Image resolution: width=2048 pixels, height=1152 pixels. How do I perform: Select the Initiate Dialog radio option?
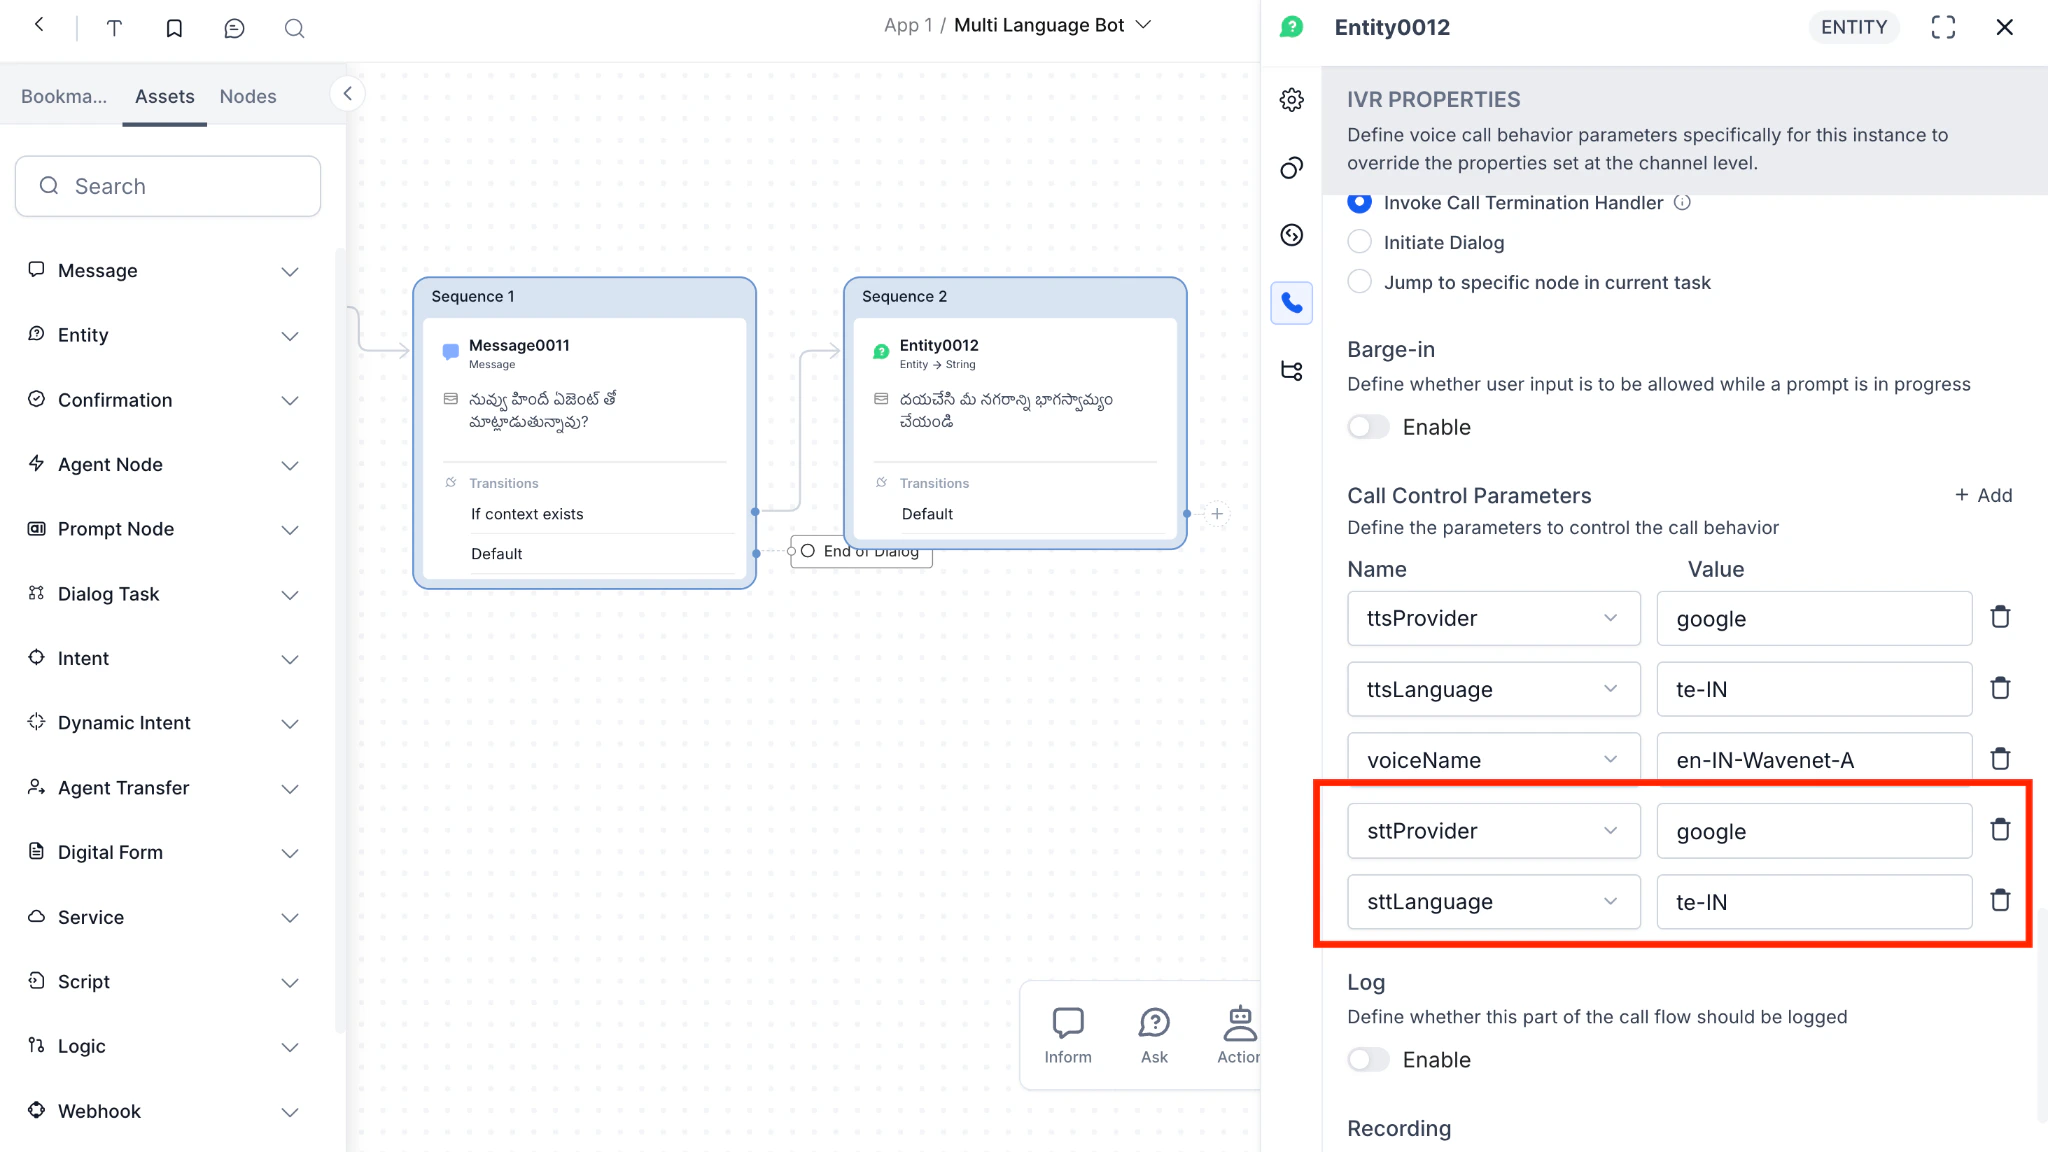[x=1360, y=242]
